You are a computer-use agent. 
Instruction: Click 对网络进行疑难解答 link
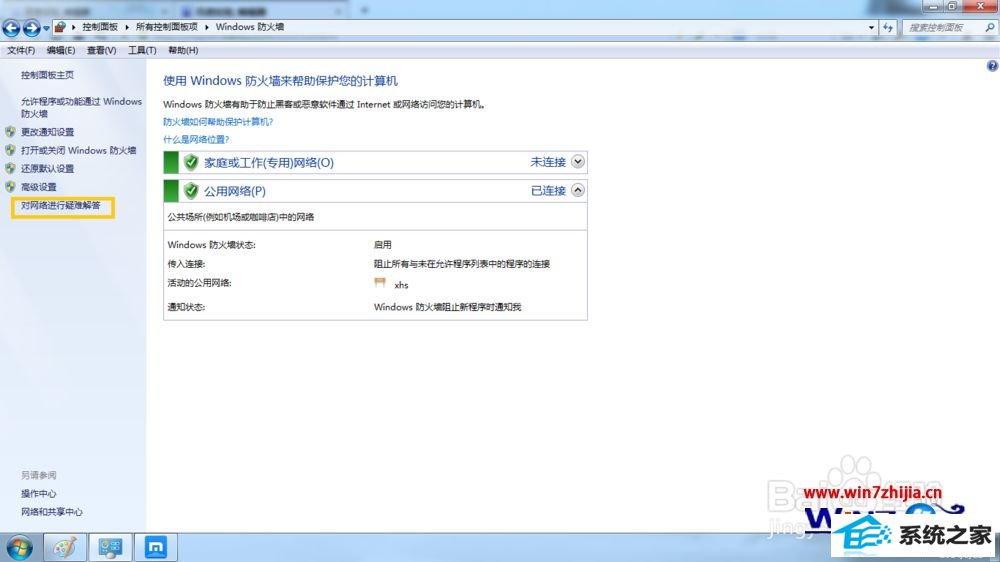tap(61, 205)
